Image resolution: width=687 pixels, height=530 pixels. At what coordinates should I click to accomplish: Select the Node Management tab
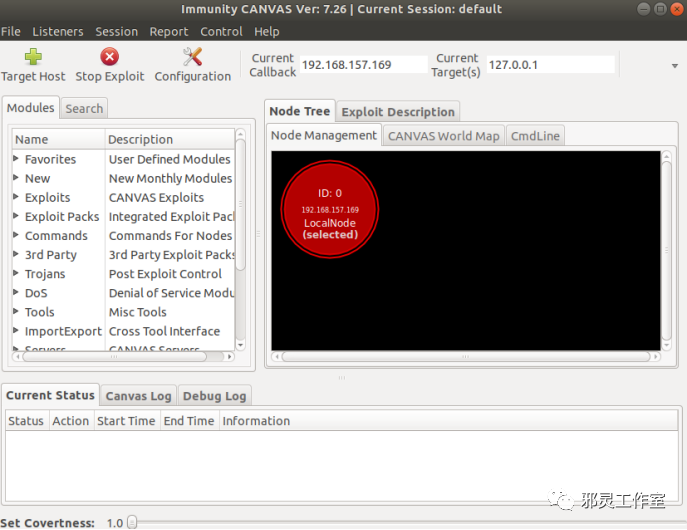click(x=324, y=135)
